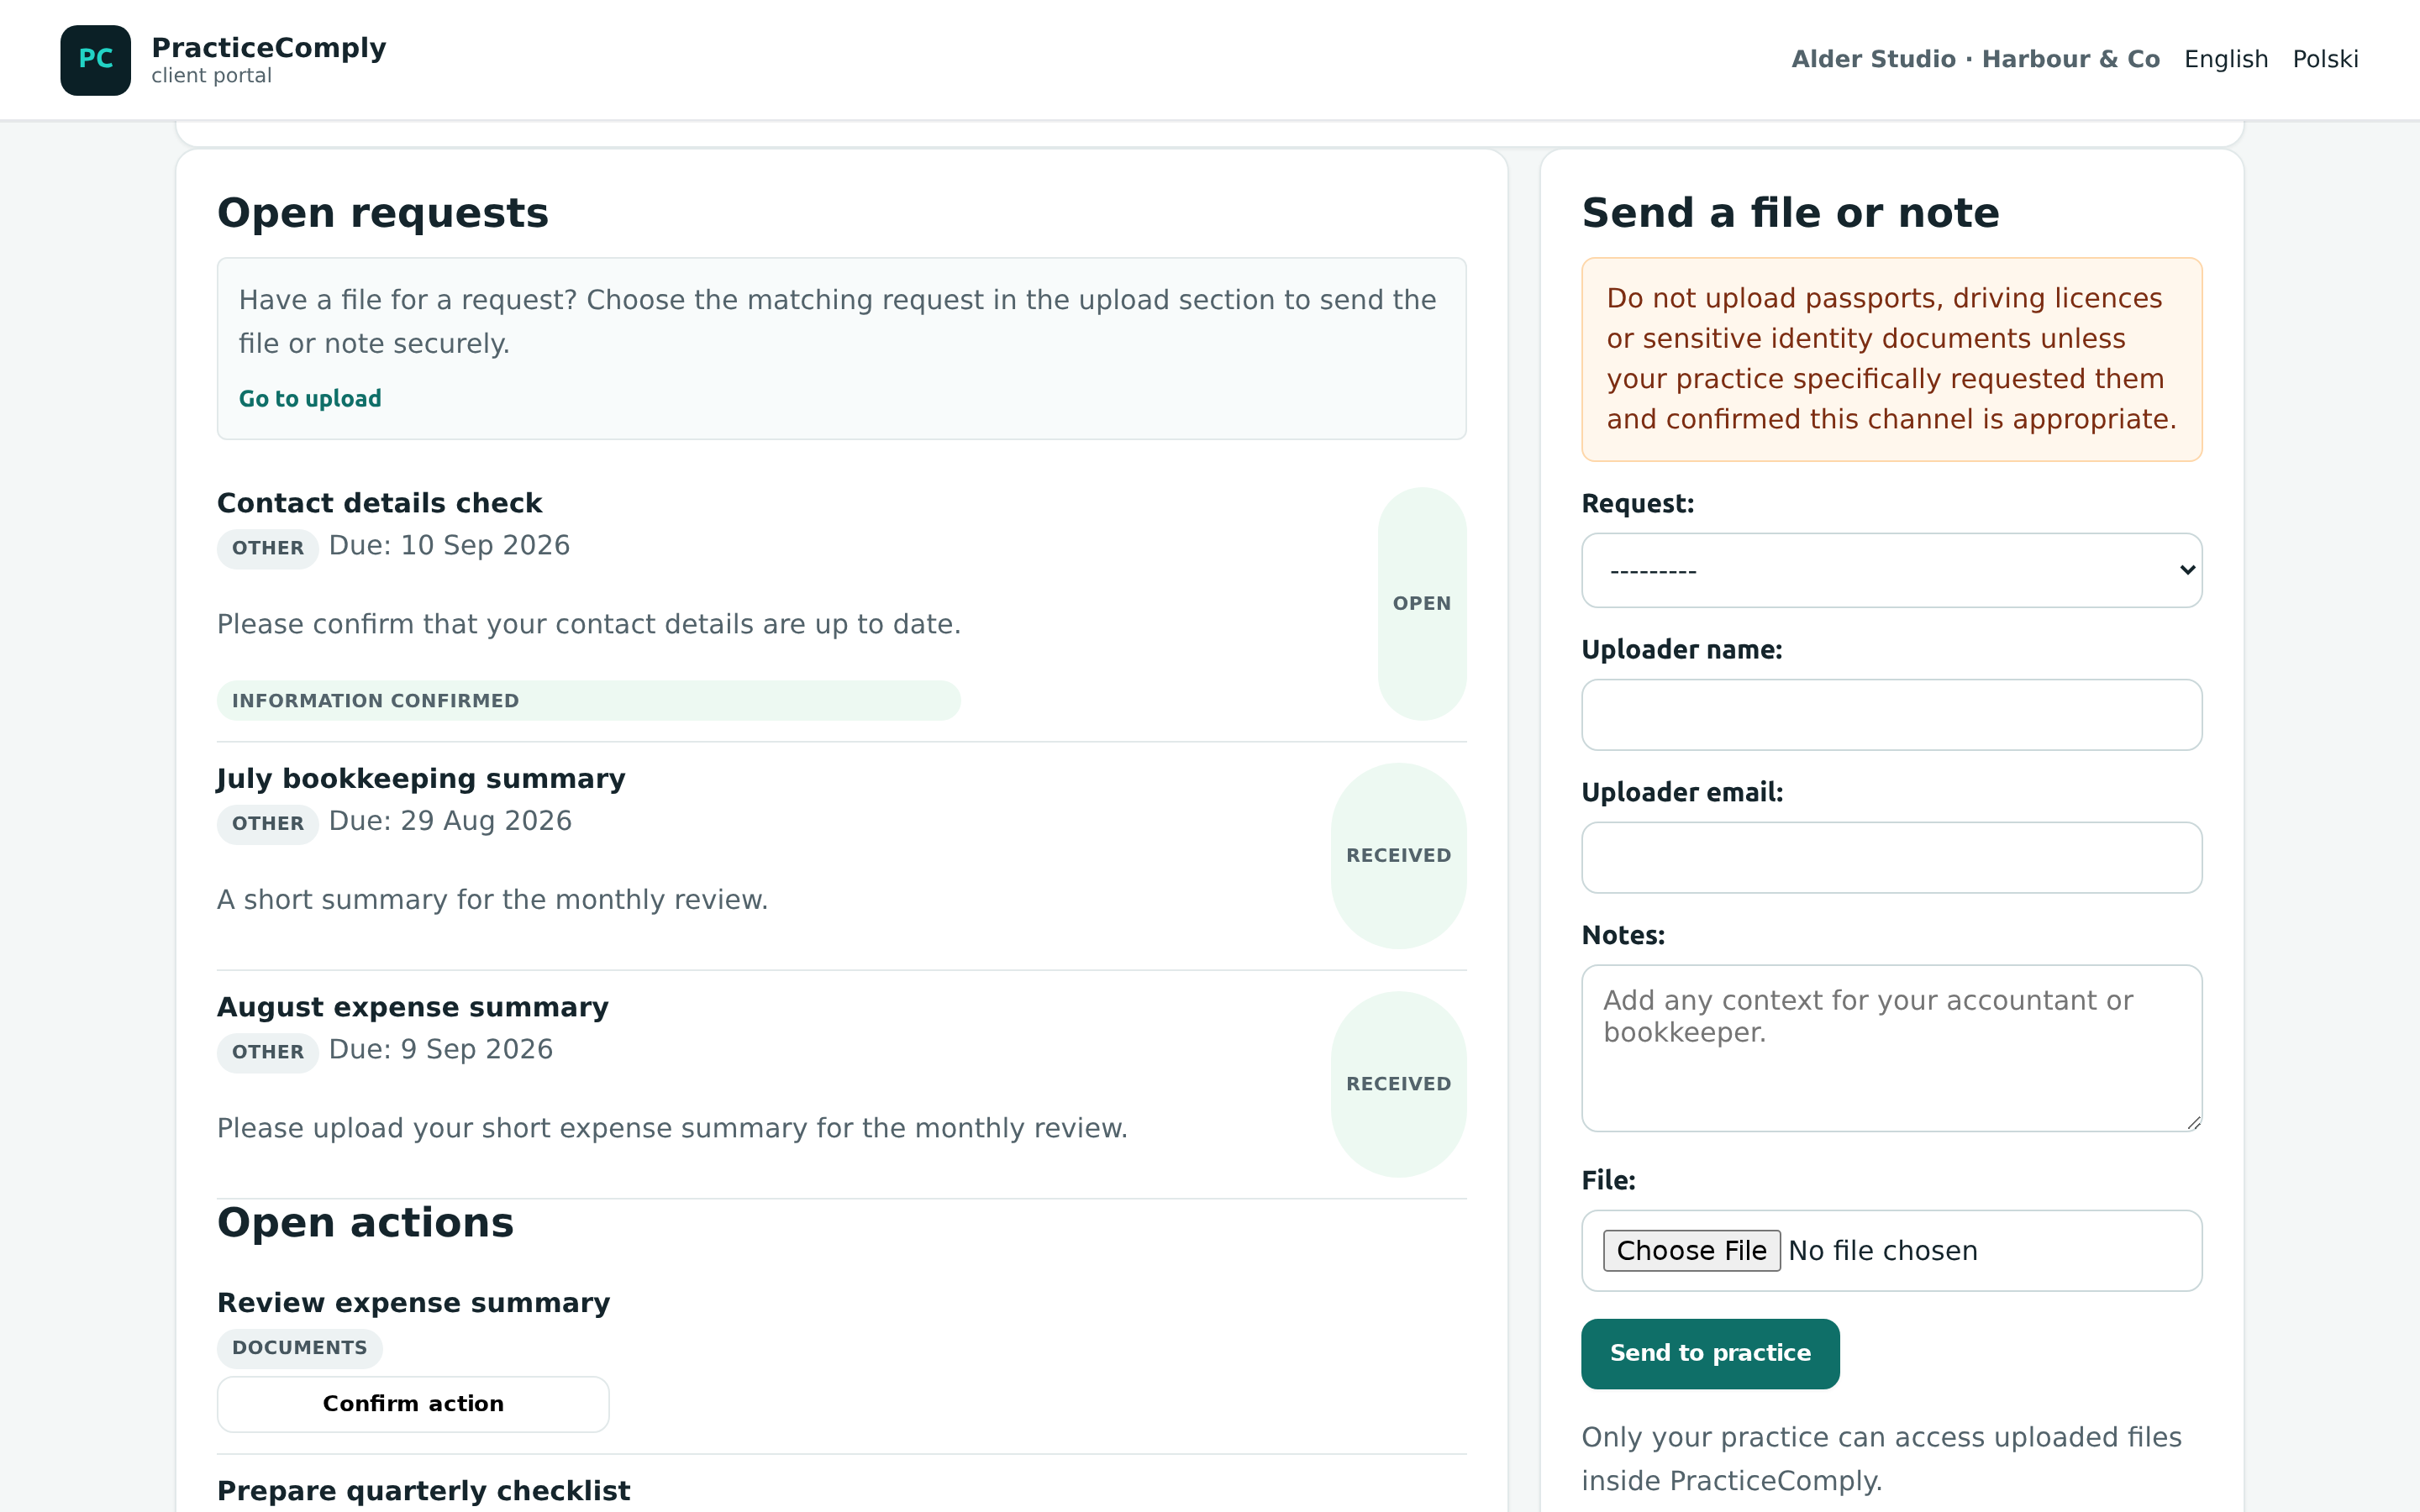
Task: Focus the Uploader email field
Action: tap(1891, 858)
